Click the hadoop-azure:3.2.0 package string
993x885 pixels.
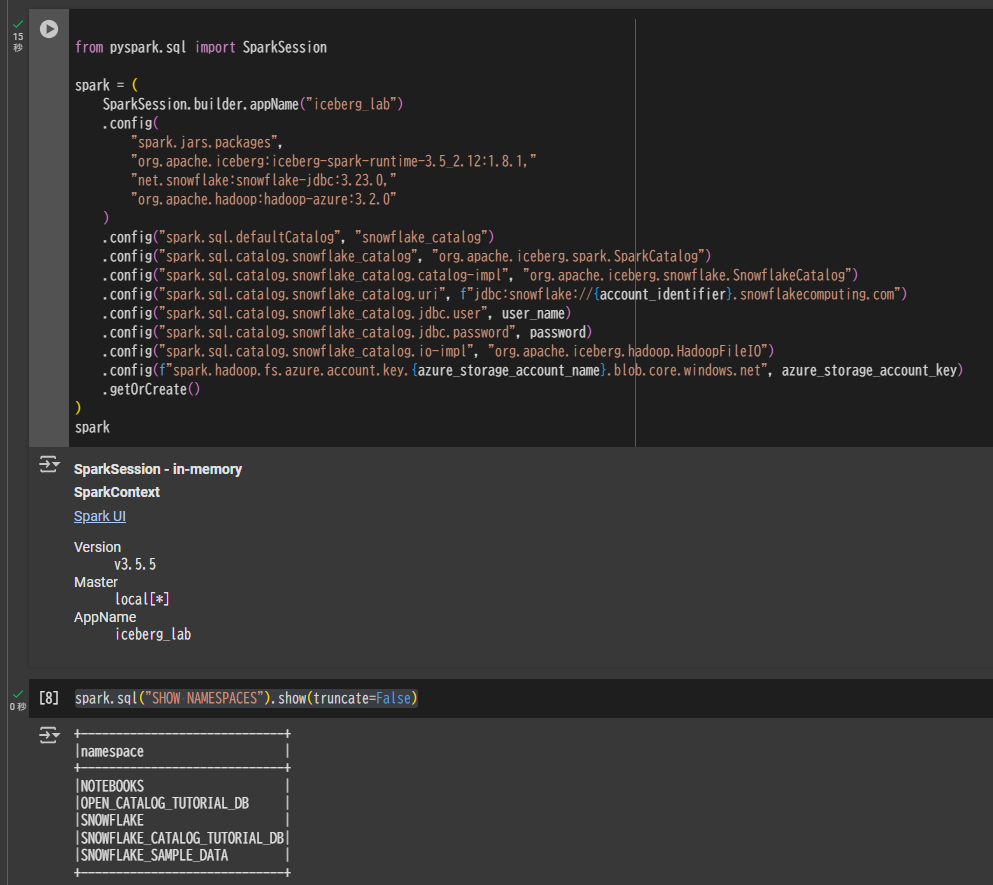click(263, 199)
